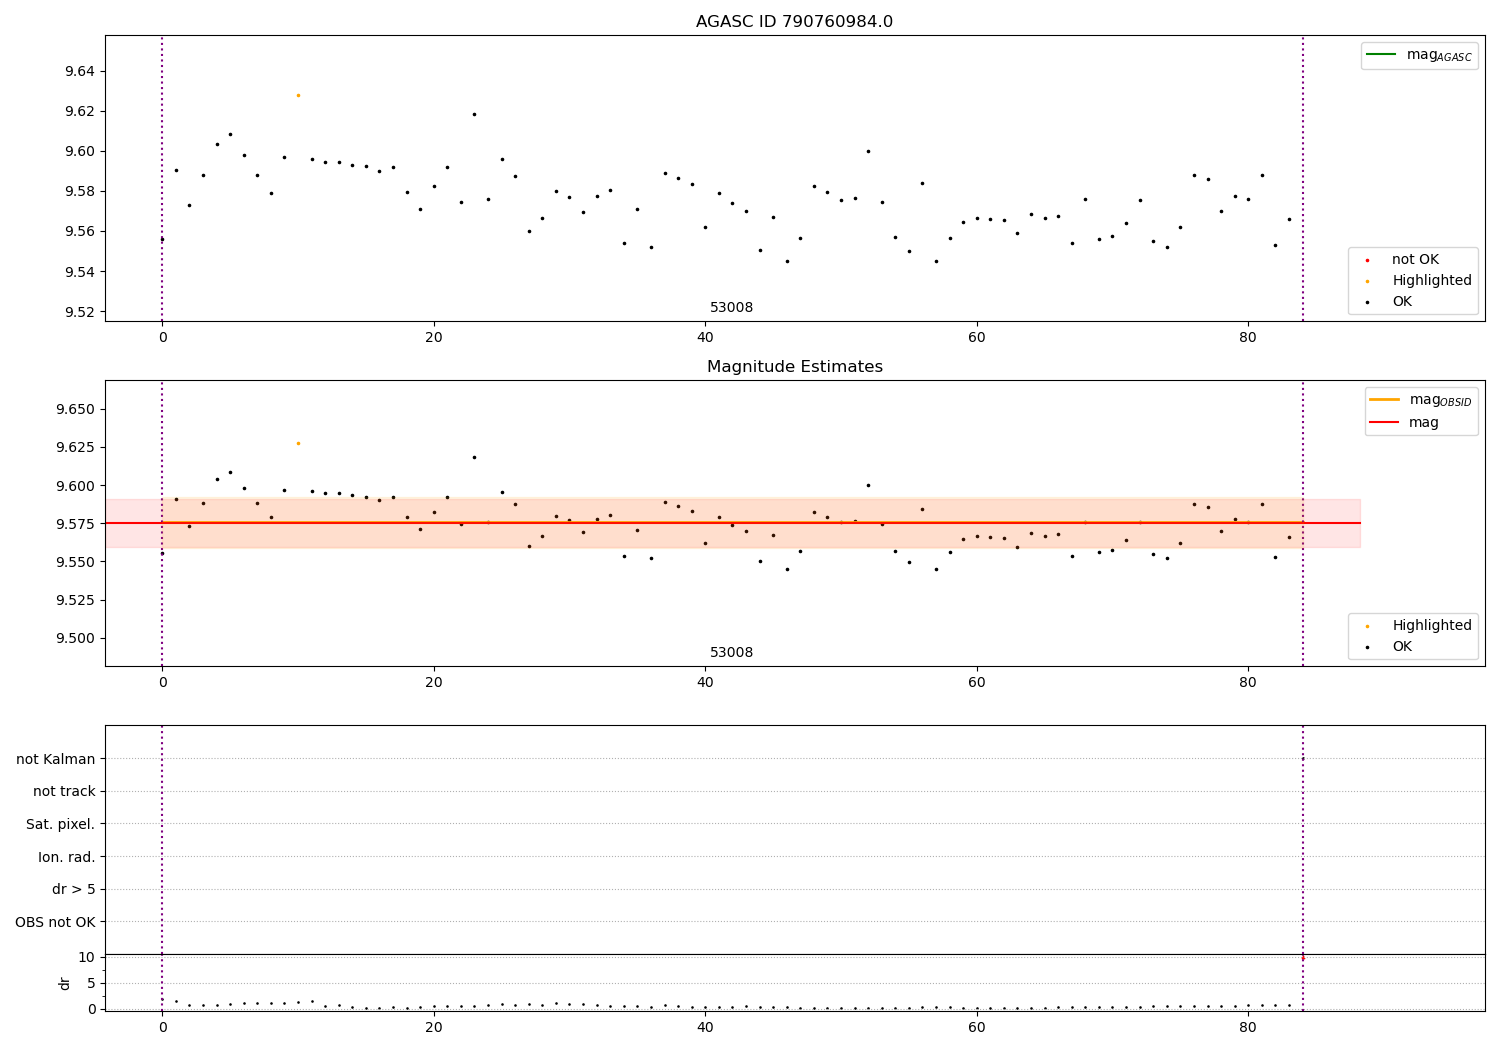This screenshot has height=1050, width=1500.
Task: Click the red 'mag' legend line swatch
Action: coord(1384,422)
